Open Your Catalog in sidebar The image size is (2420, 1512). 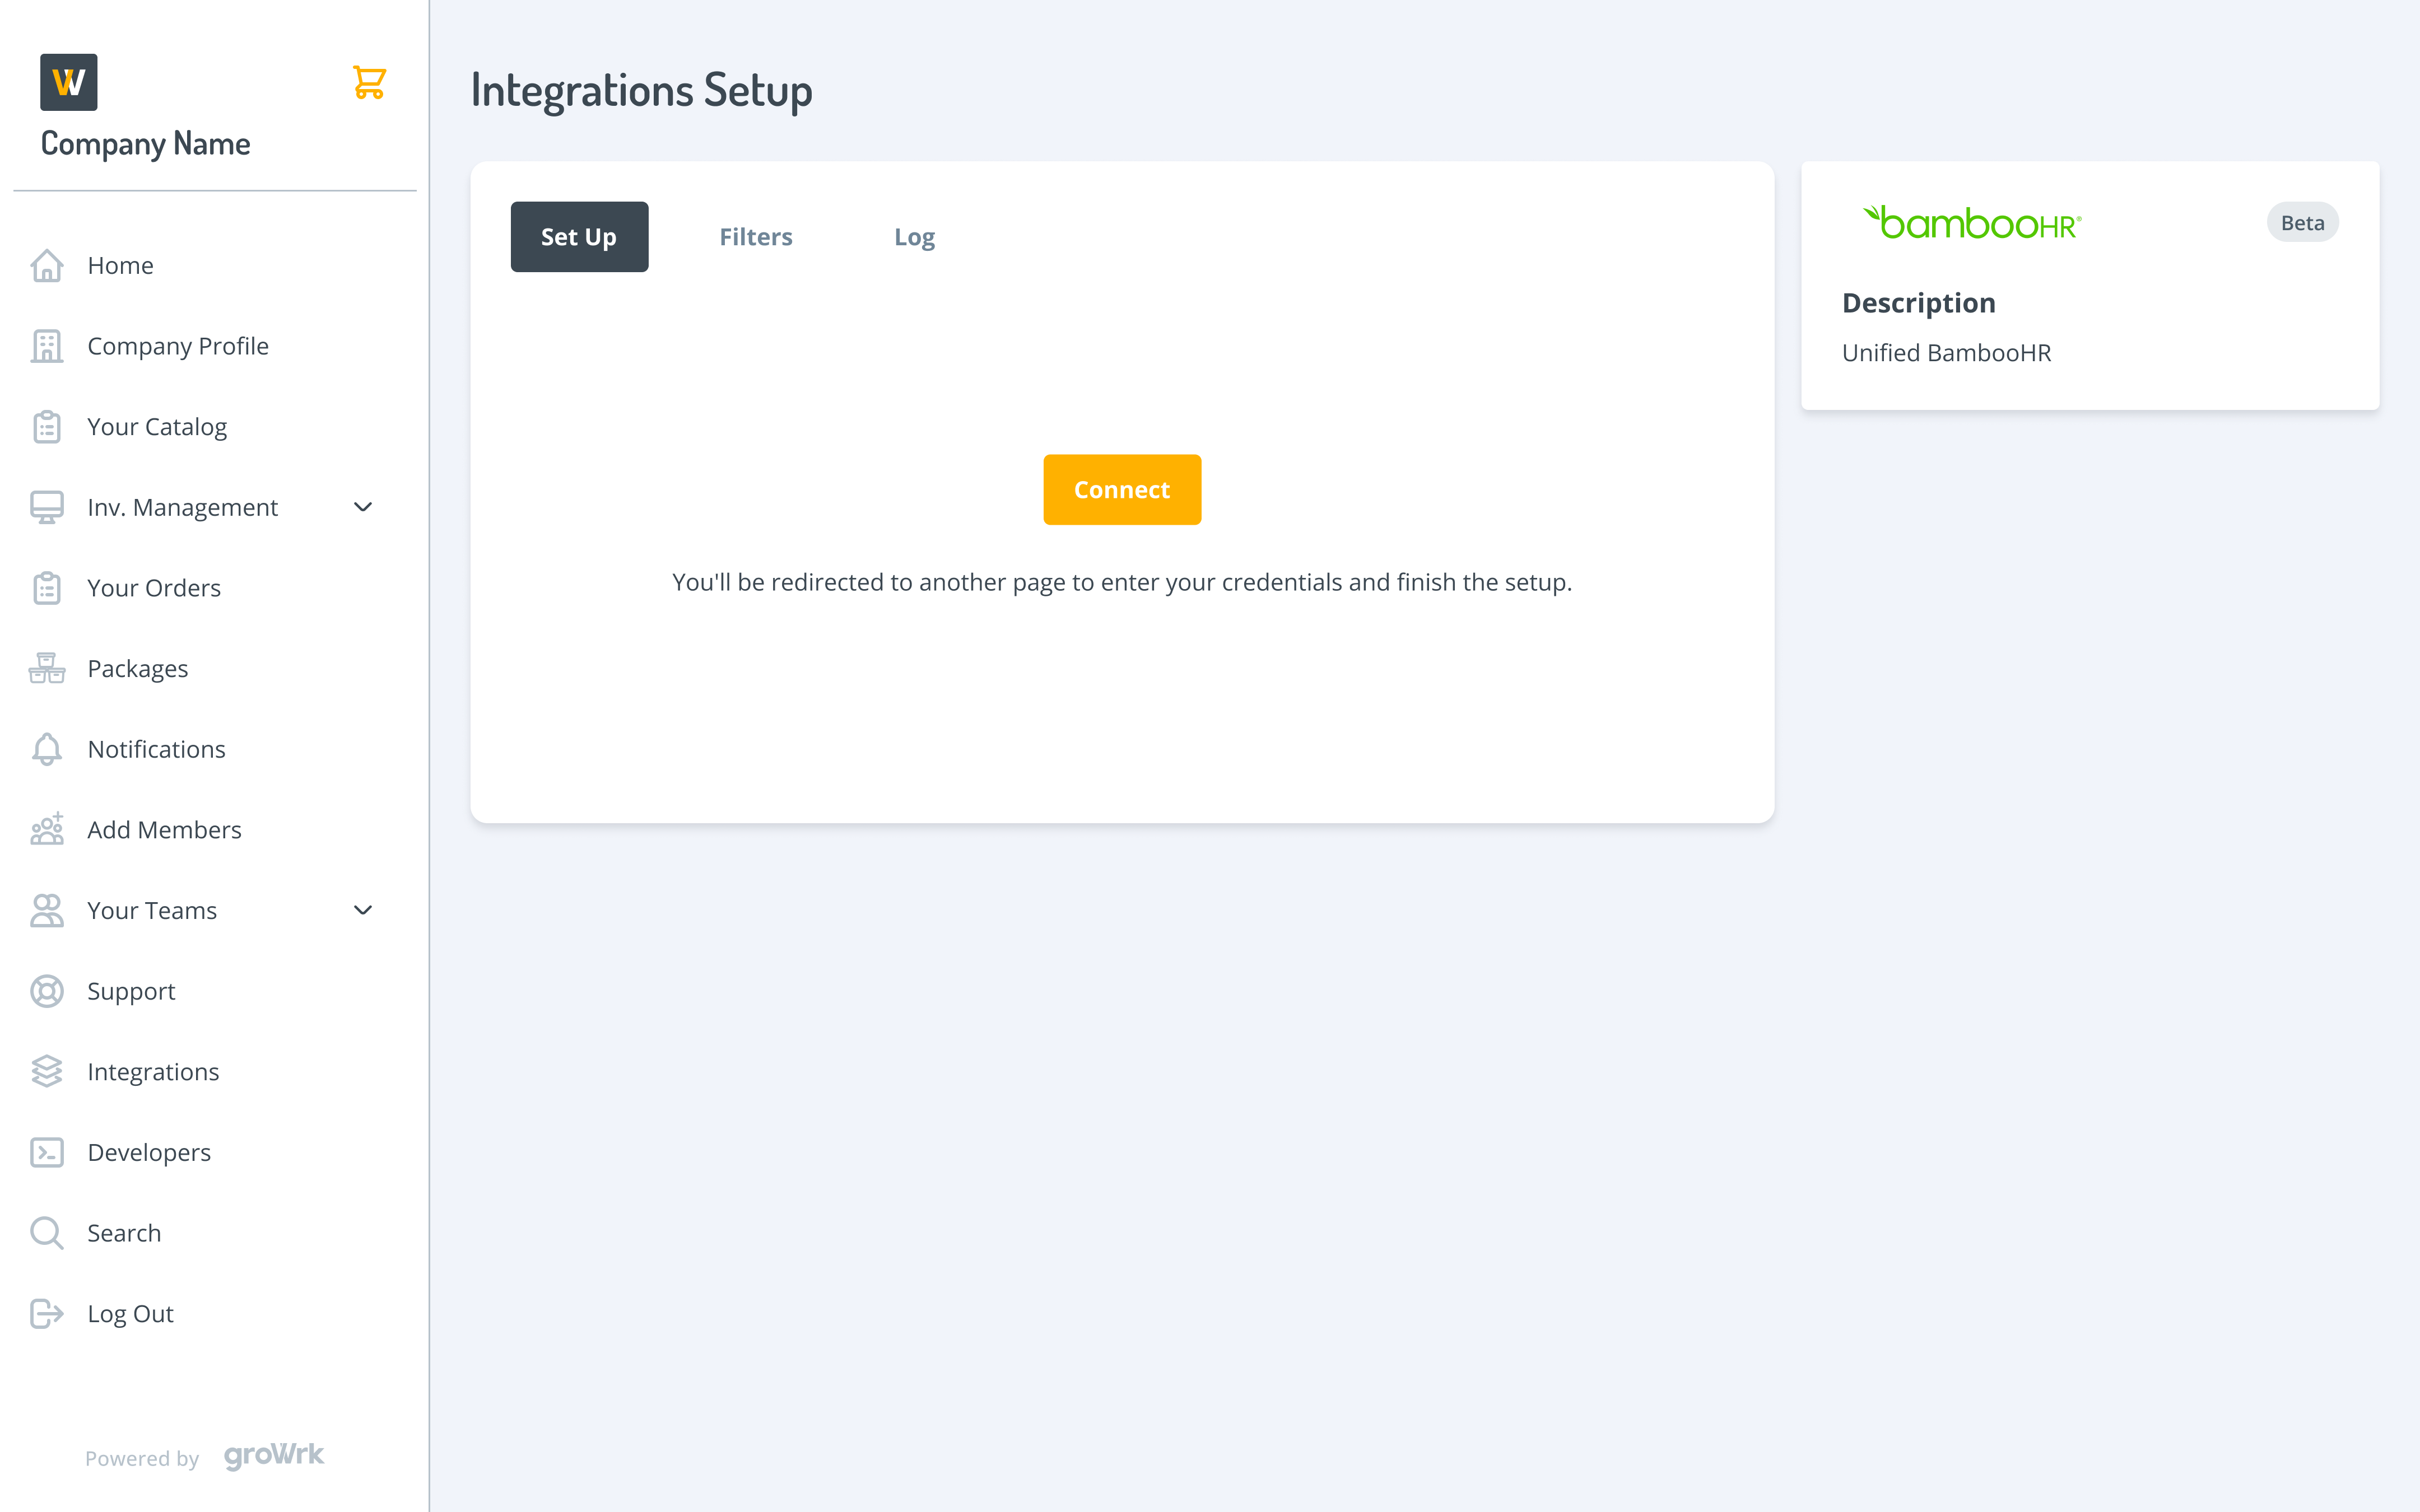point(157,427)
